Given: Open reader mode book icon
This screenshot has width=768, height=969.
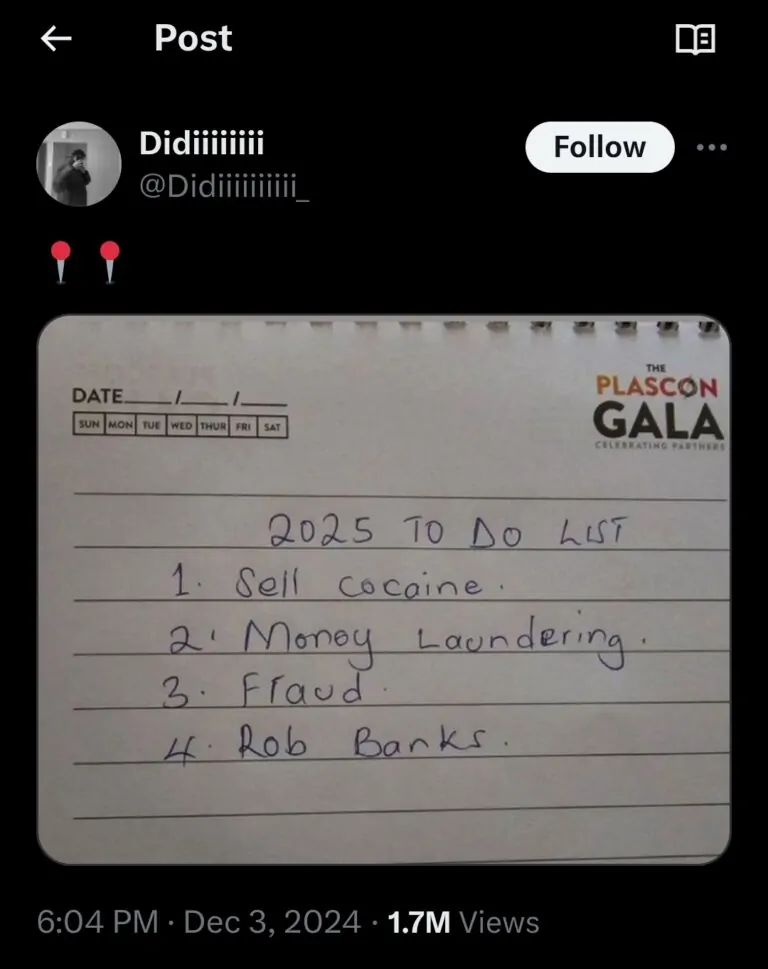Looking at the screenshot, I should [695, 39].
